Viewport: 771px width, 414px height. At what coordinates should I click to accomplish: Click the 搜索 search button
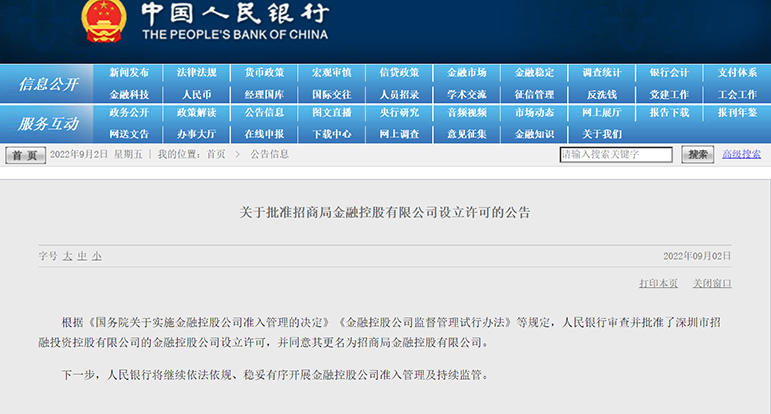pyautogui.click(x=698, y=154)
